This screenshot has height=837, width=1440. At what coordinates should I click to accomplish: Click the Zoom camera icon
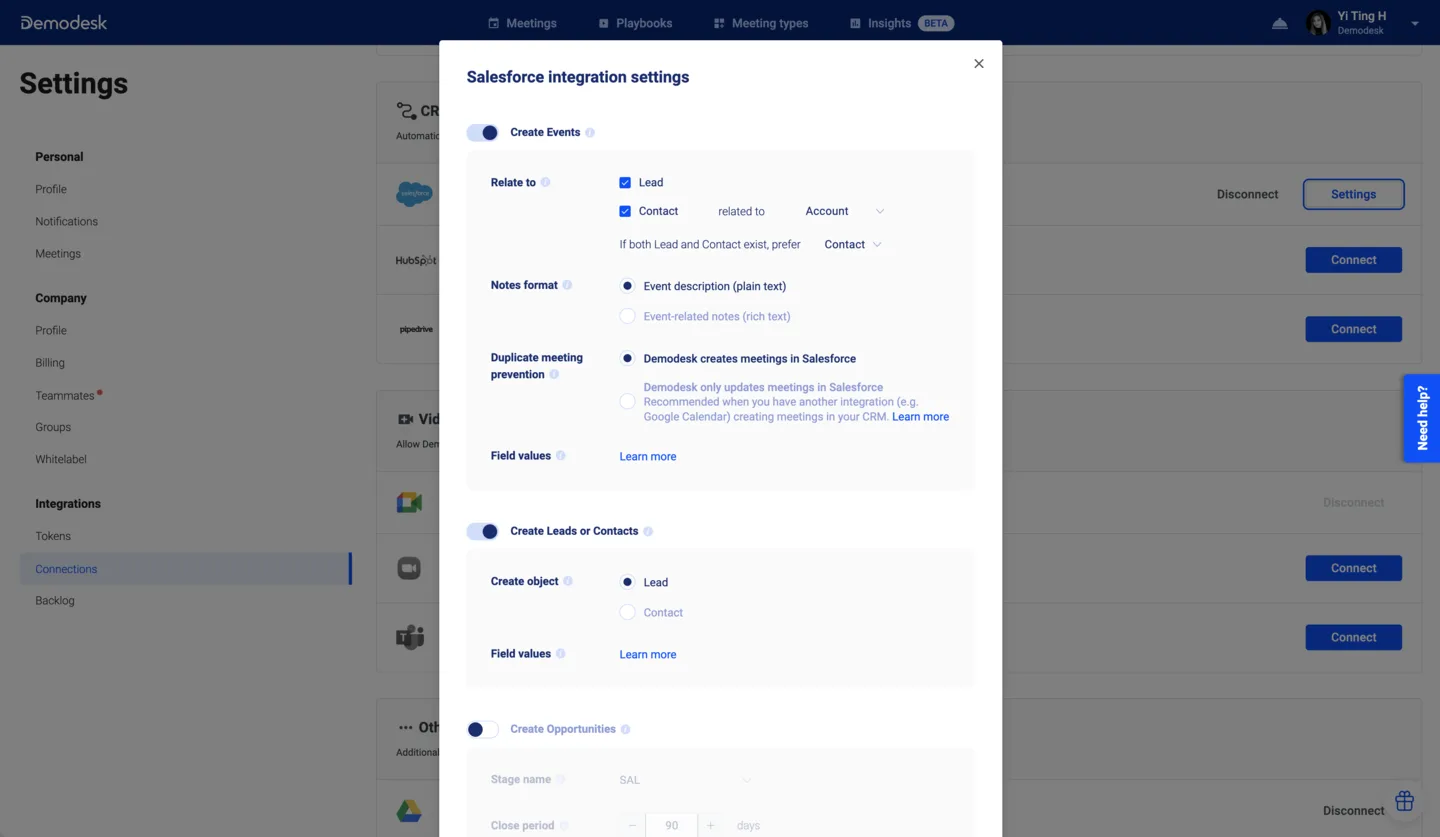[409, 568]
